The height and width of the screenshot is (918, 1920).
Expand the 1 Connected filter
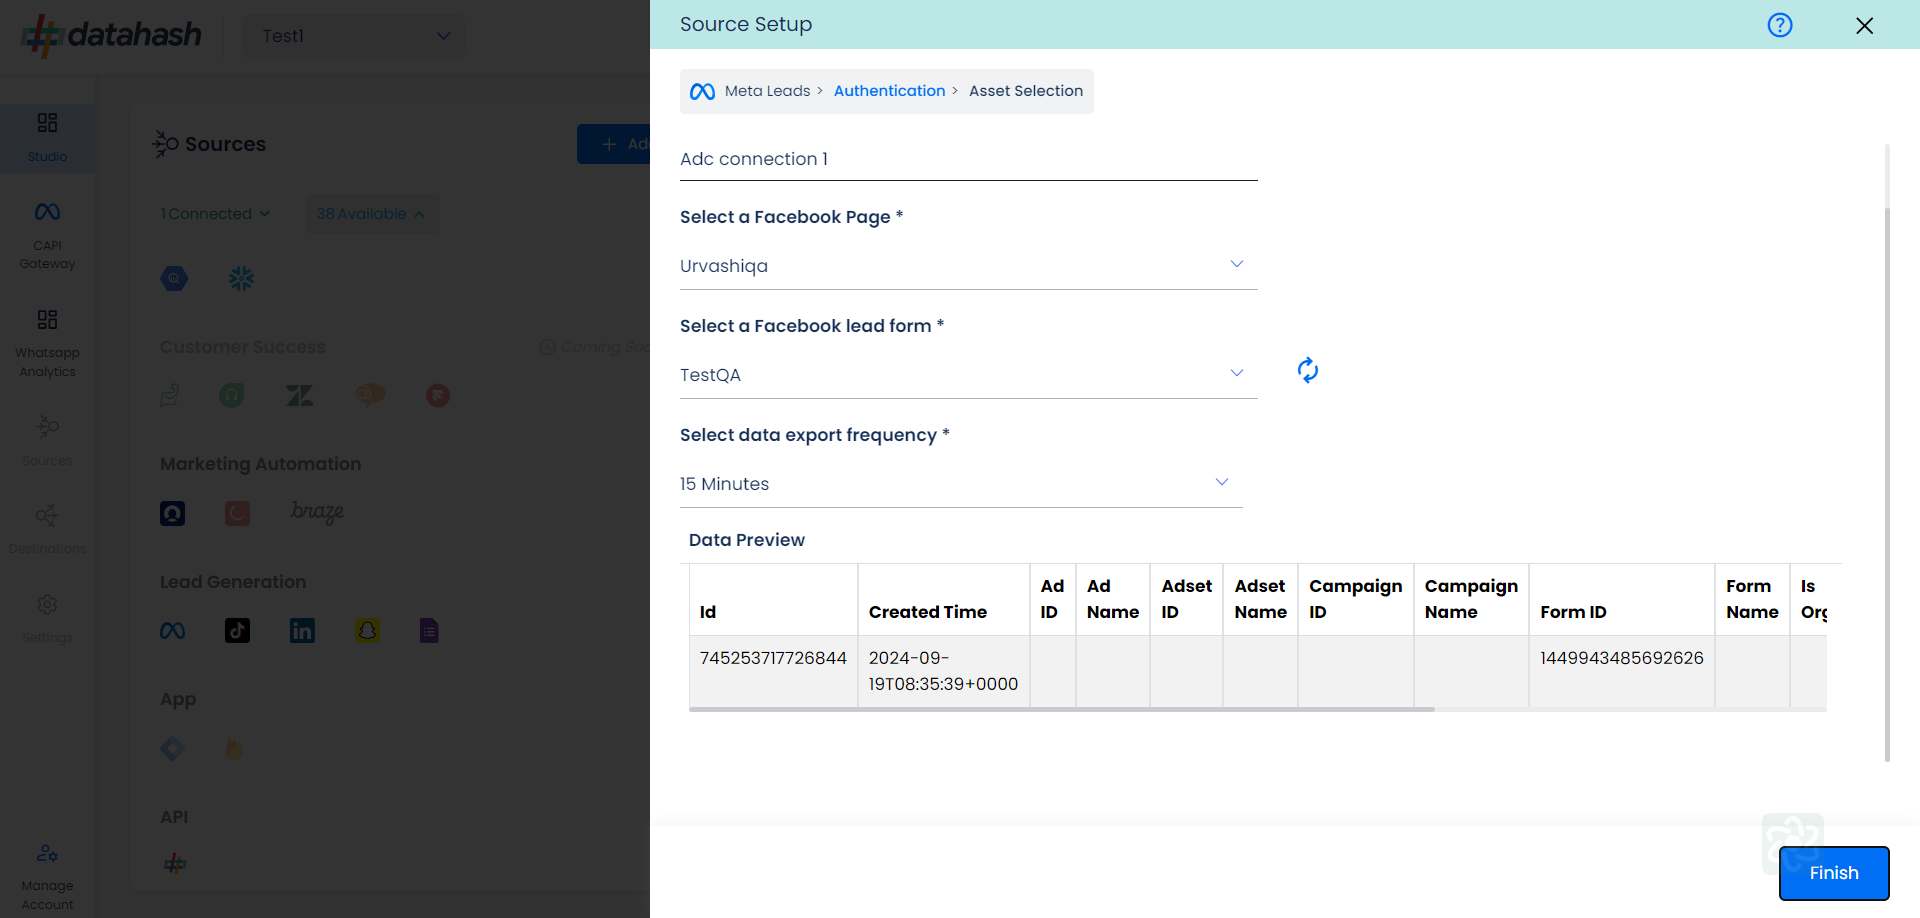coord(215,214)
